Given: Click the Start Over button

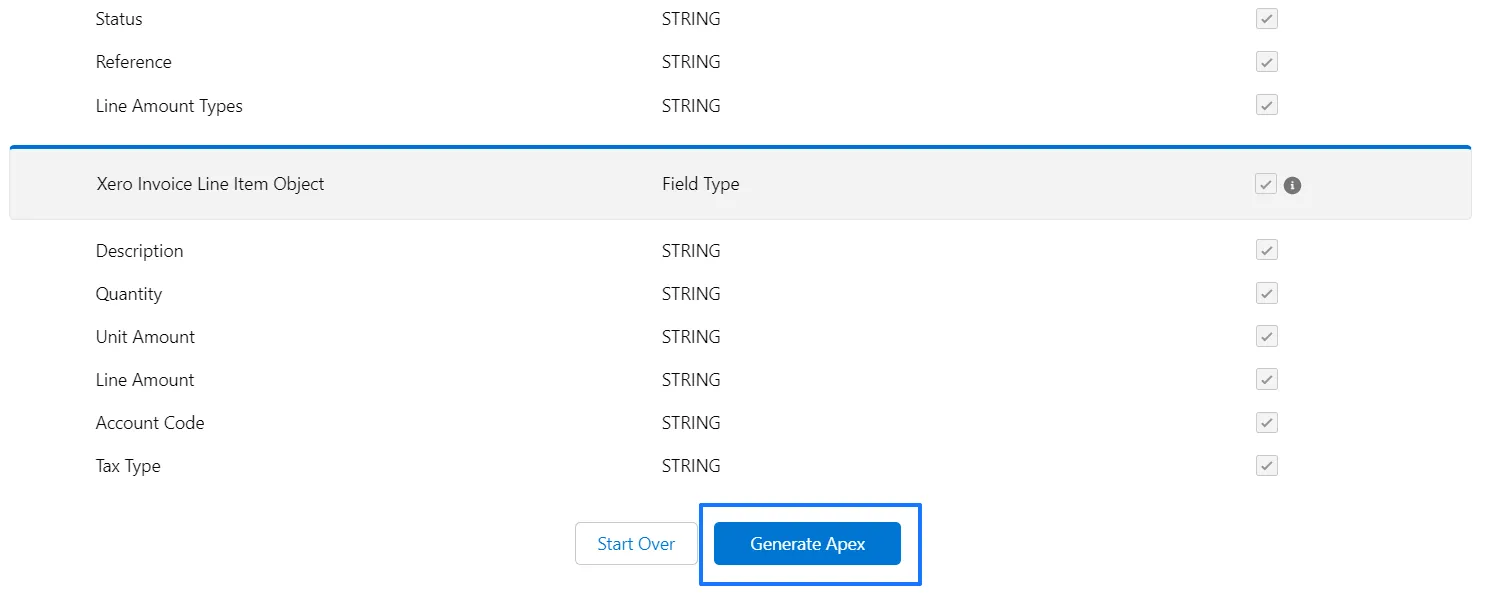Looking at the screenshot, I should 636,544.
